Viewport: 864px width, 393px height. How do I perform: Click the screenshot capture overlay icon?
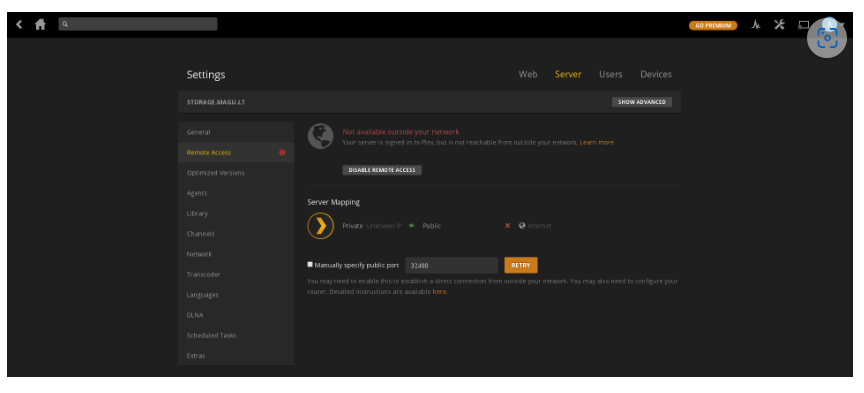[827, 38]
